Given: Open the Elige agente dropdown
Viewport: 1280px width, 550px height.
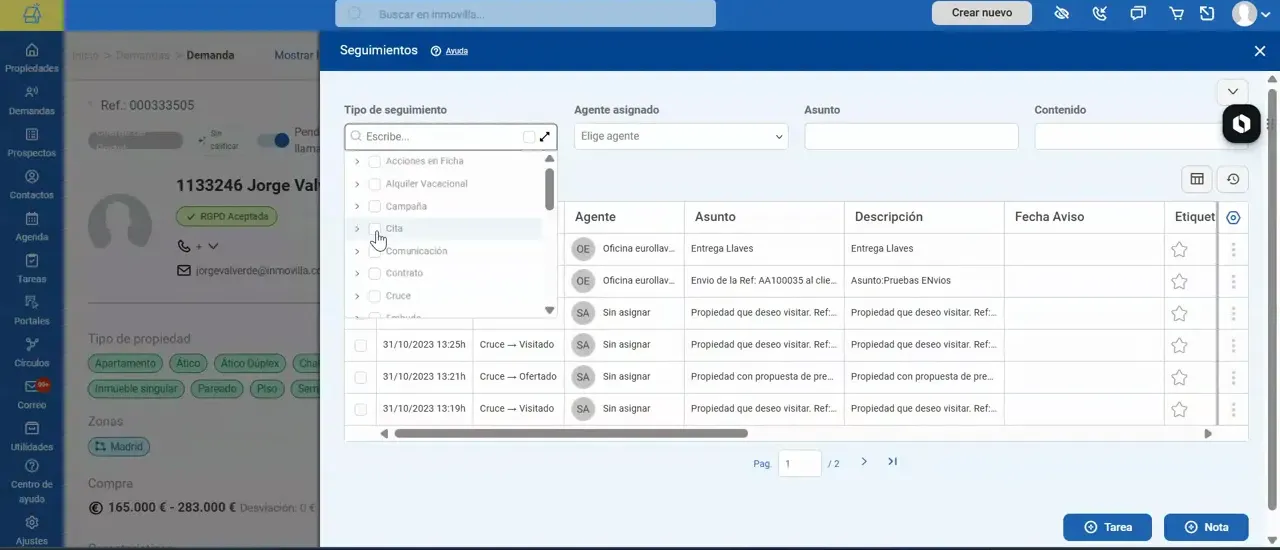Looking at the screenshot, I should (681, 137).
